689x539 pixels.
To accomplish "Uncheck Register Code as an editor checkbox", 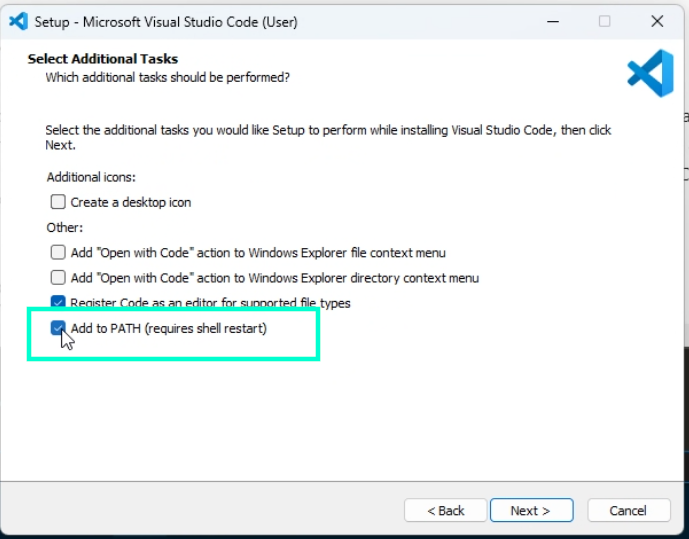I will point(58,303).
